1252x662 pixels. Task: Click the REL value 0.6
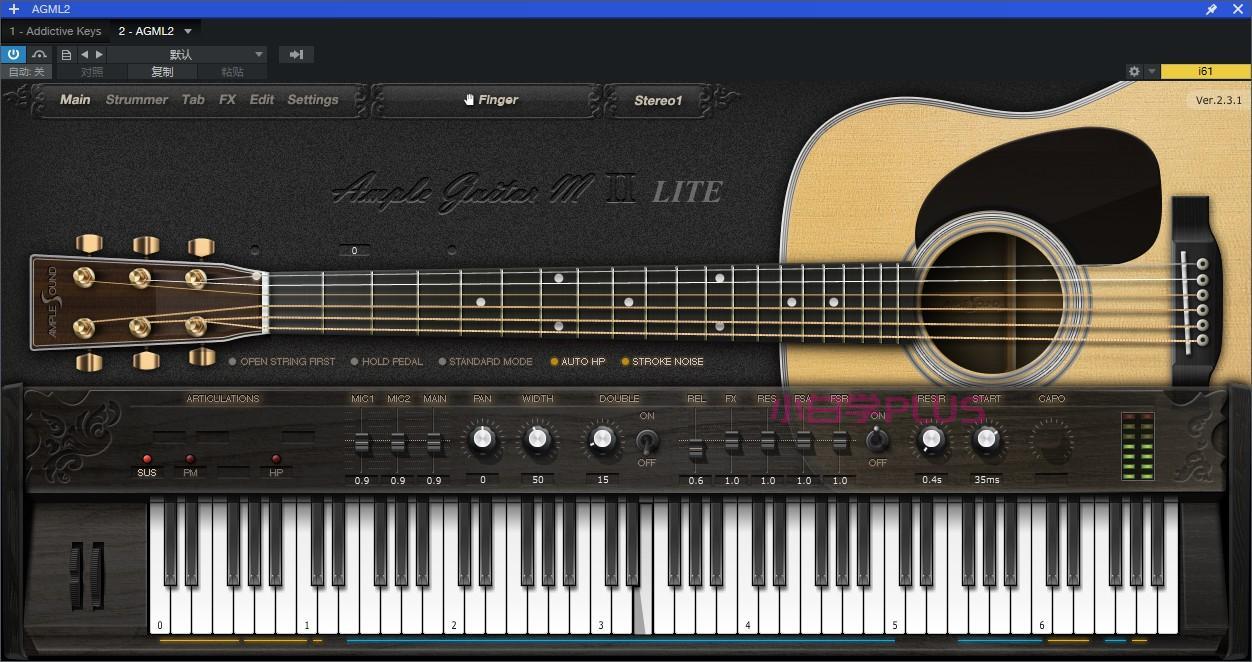[696, 481]
